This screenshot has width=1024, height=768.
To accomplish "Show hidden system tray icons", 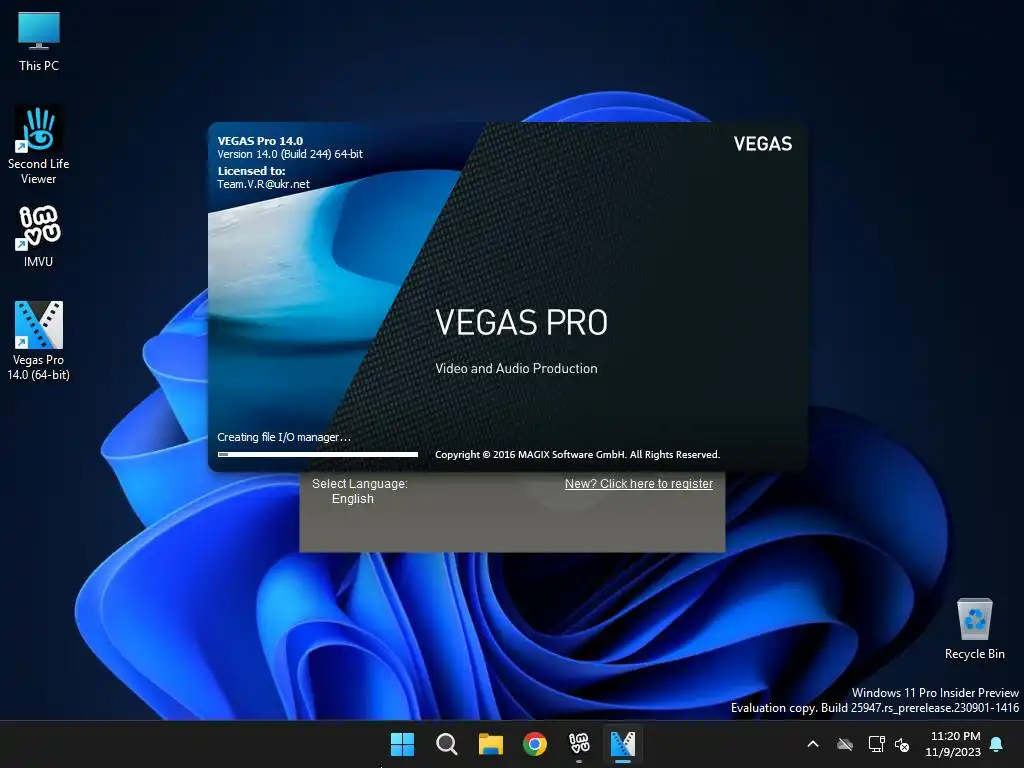I will coord(813,744).
